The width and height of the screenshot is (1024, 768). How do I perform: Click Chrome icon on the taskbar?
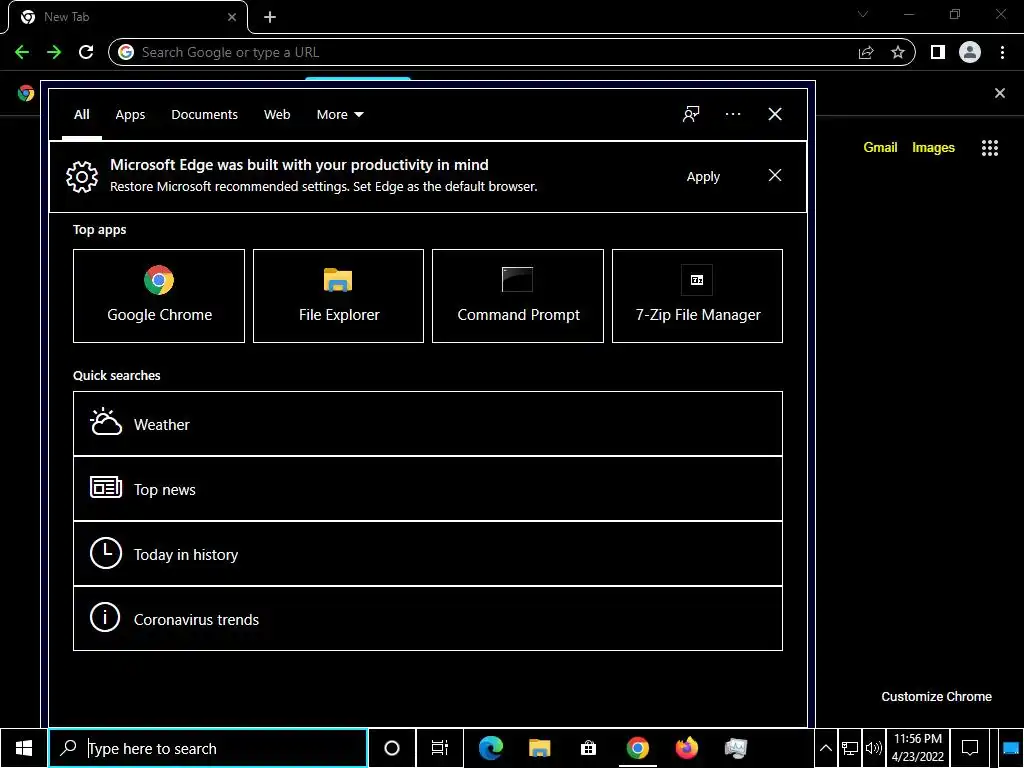pyautogui.click(x=637, y=748)
